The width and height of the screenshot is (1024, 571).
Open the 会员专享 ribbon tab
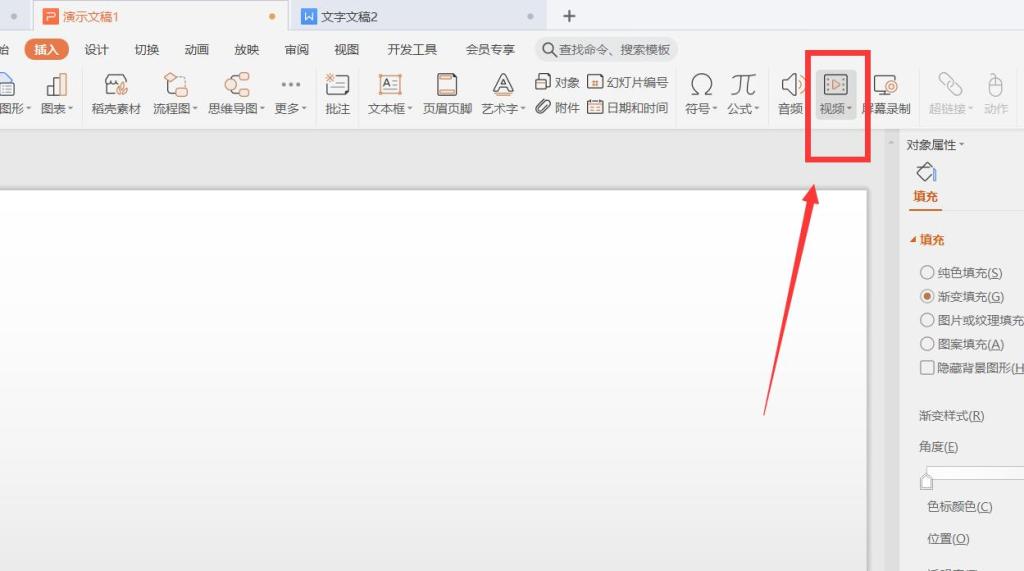(490, 50)
